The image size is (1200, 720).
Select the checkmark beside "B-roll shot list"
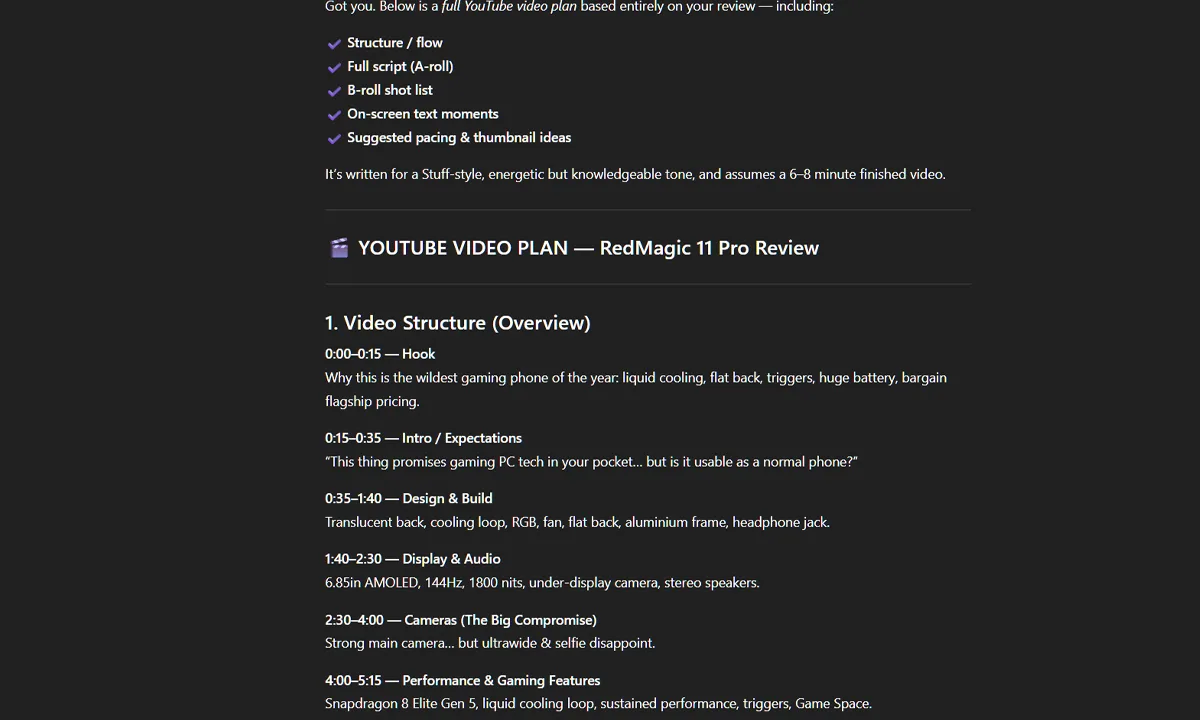(x=334, y=91)
